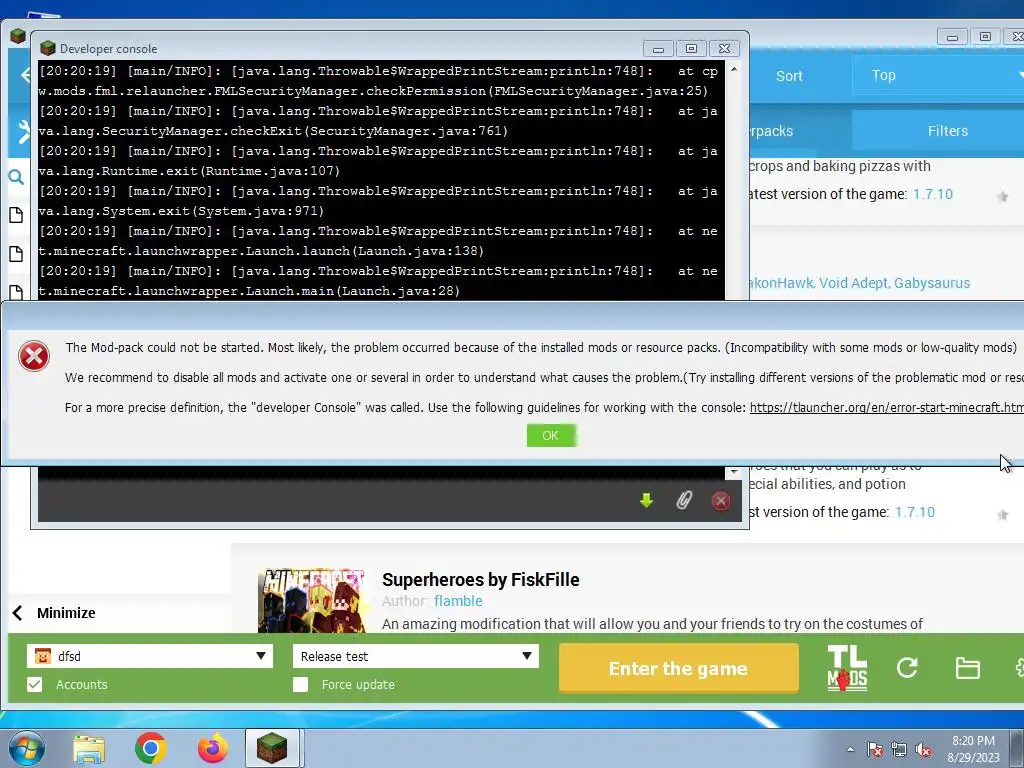Click the first document icon in sidebar

(16, 215)
